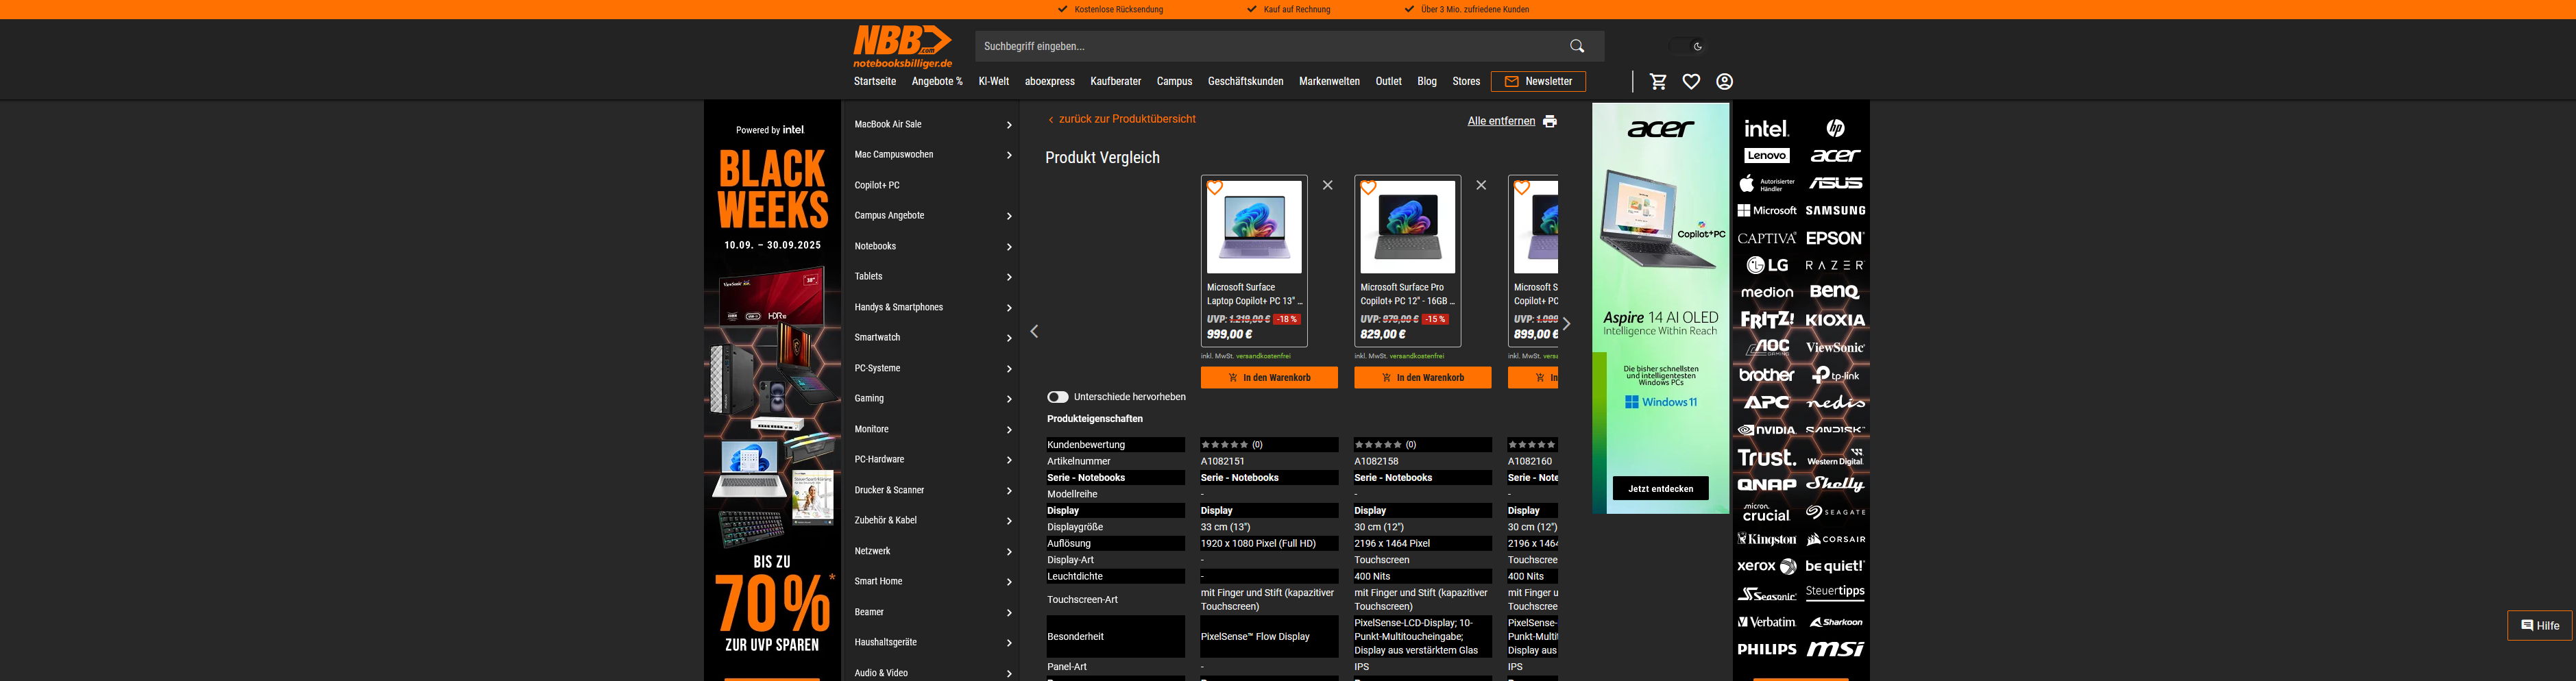Open Kaufberater navigation item
The image size is (2576, 681).
[1115, 82]
